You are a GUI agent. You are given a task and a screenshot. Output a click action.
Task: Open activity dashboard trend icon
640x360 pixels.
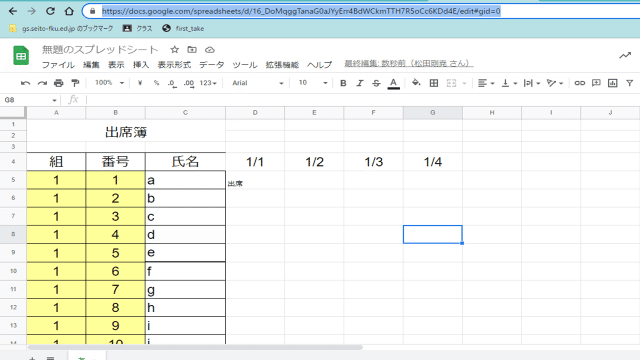(625, 56)
